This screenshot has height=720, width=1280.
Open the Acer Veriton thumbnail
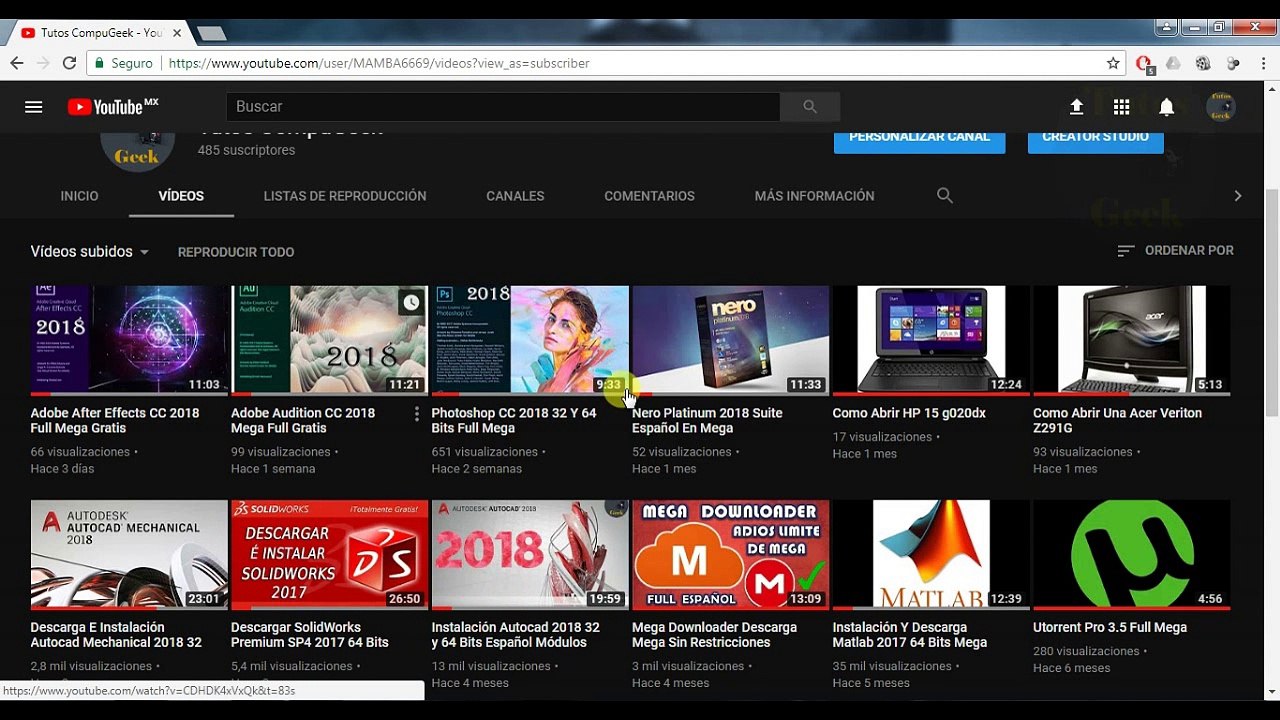(x=1131, y=340)
